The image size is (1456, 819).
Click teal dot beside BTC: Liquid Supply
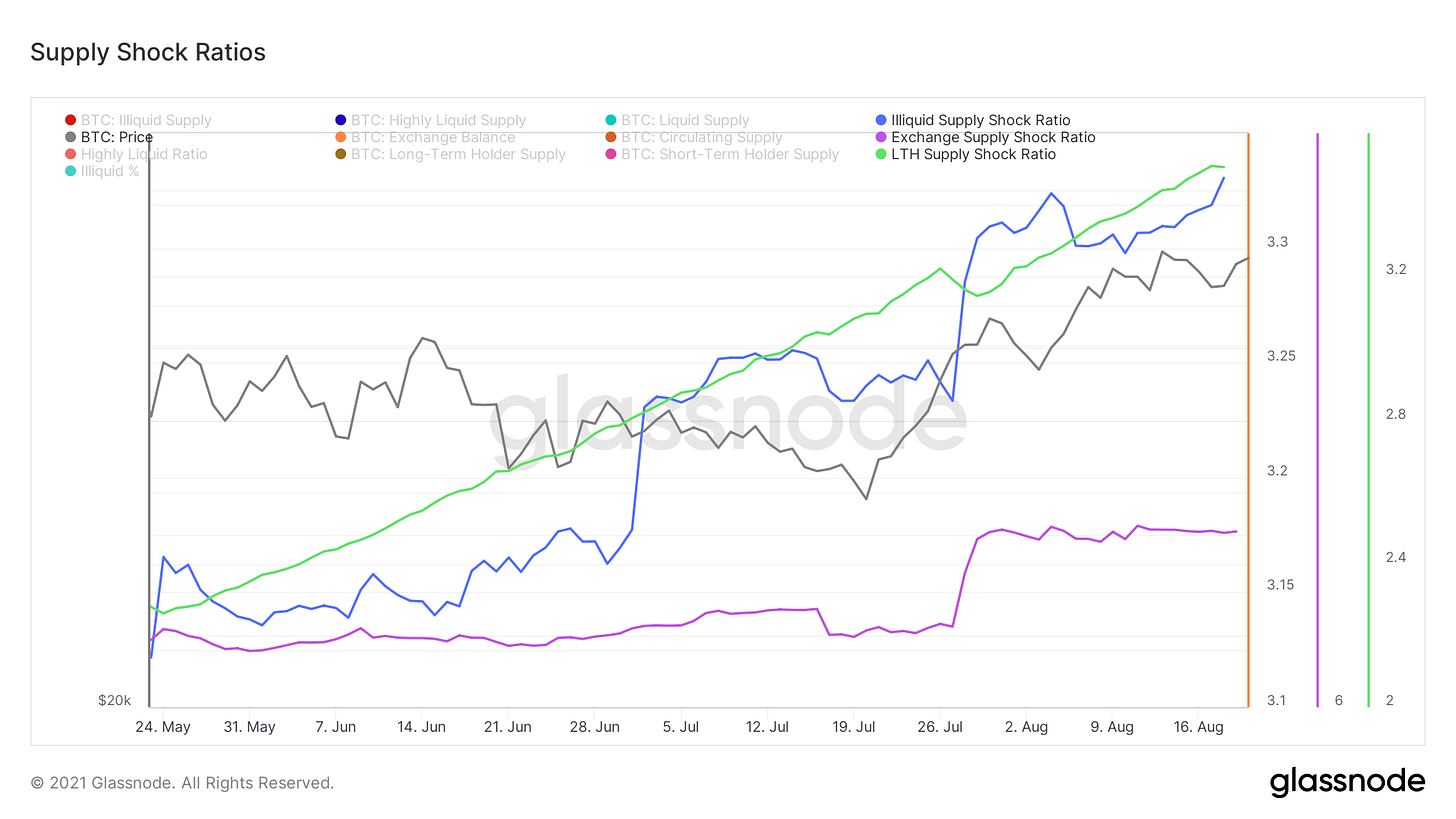611,120
